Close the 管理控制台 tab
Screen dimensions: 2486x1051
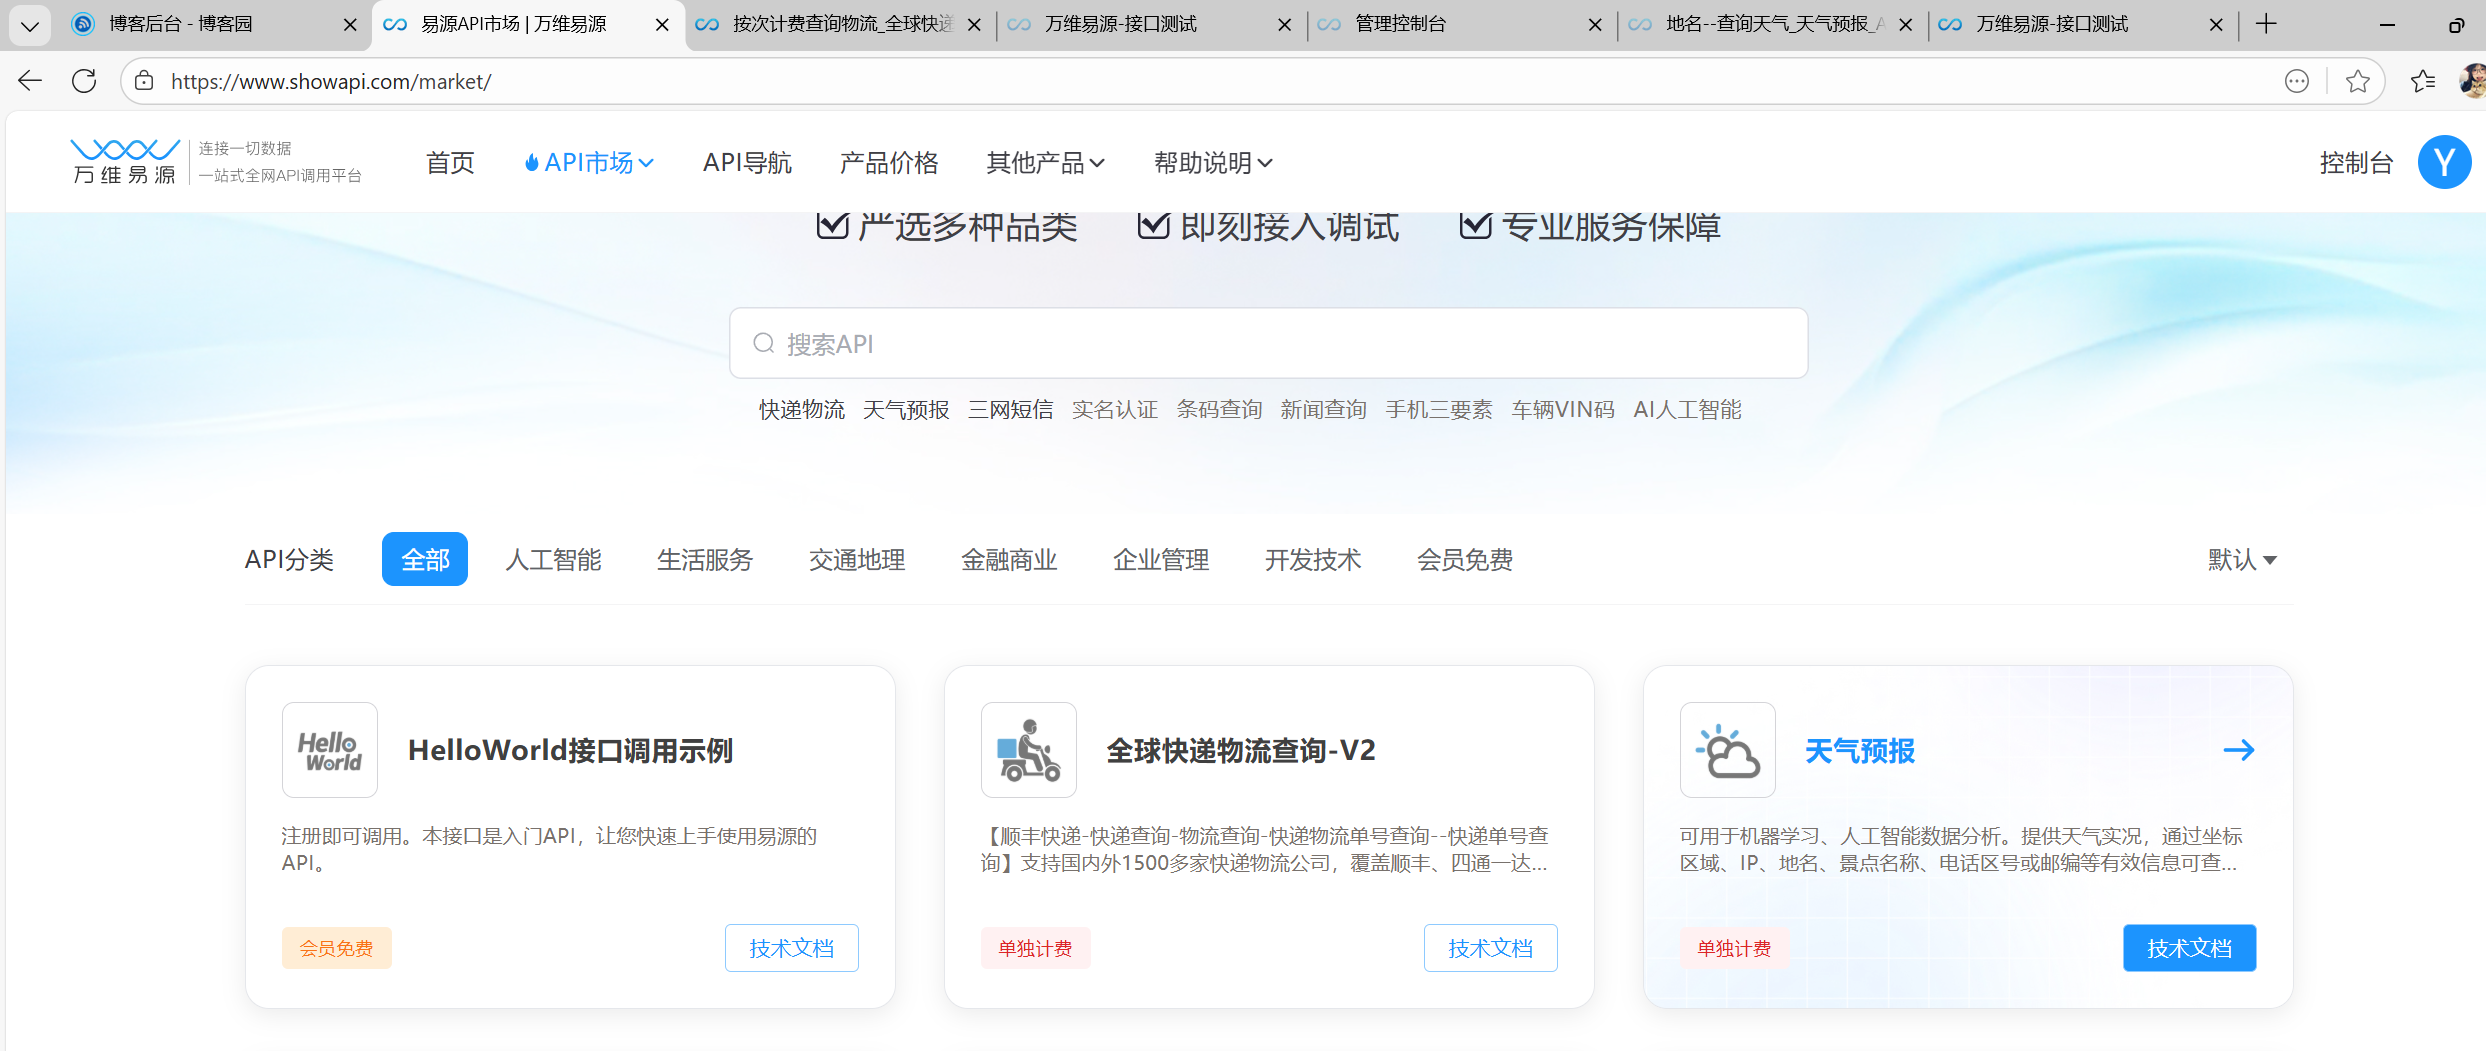(1595, 25)
